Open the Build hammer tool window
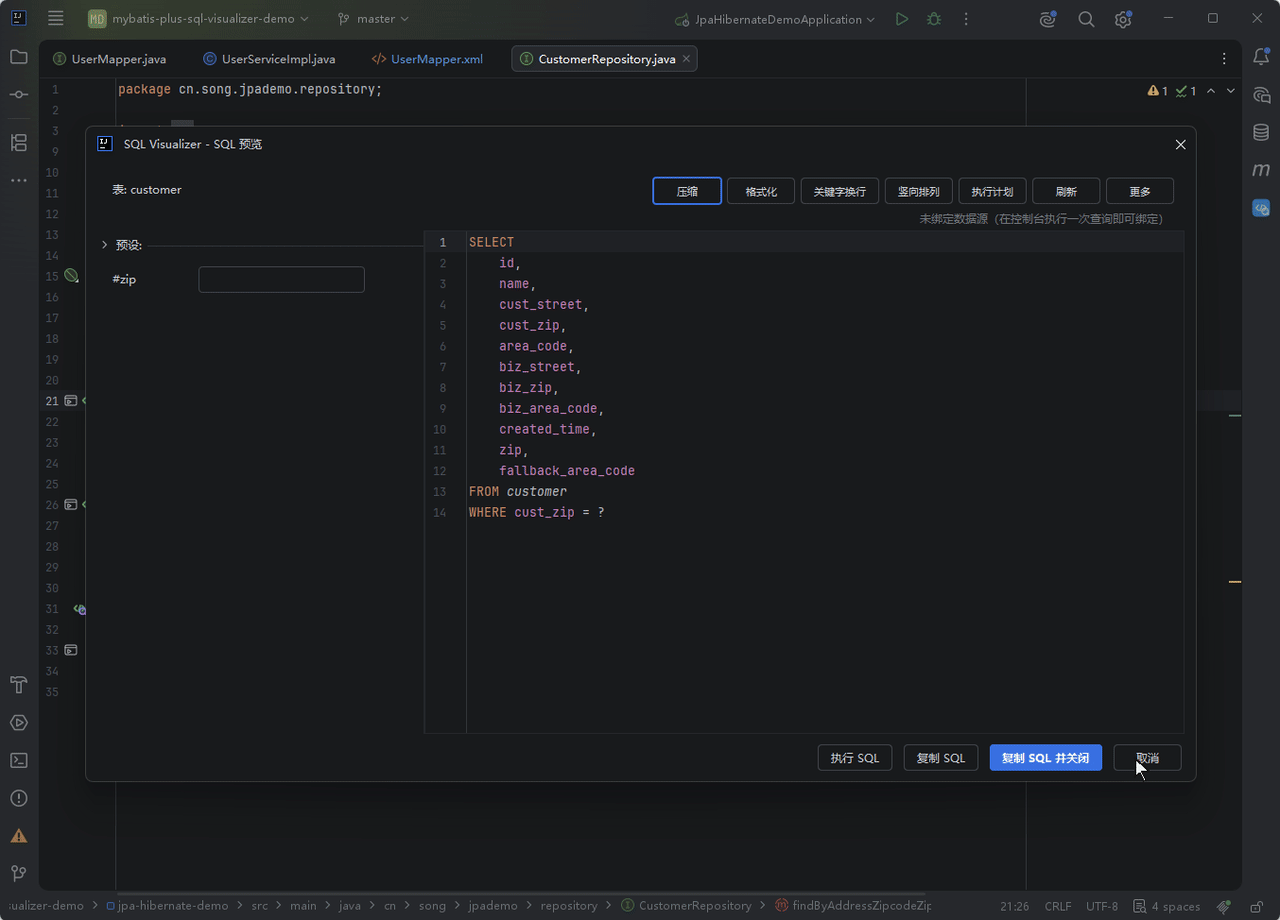Screen dimensions: 1280x920 tap(18, 685)
